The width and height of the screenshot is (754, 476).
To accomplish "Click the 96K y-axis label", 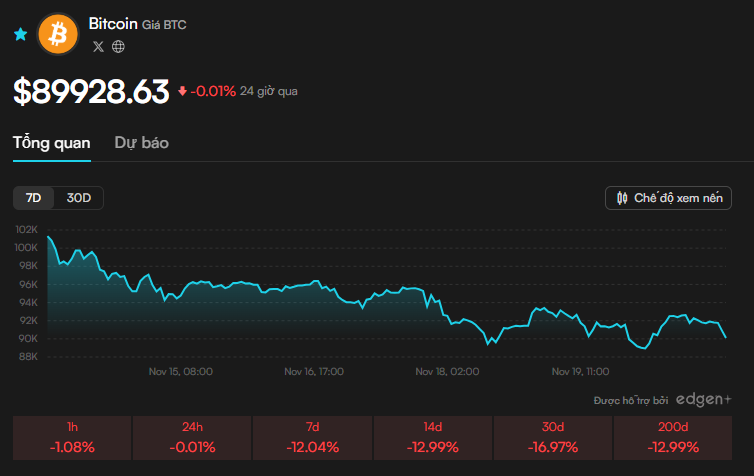I will [28, 285].
